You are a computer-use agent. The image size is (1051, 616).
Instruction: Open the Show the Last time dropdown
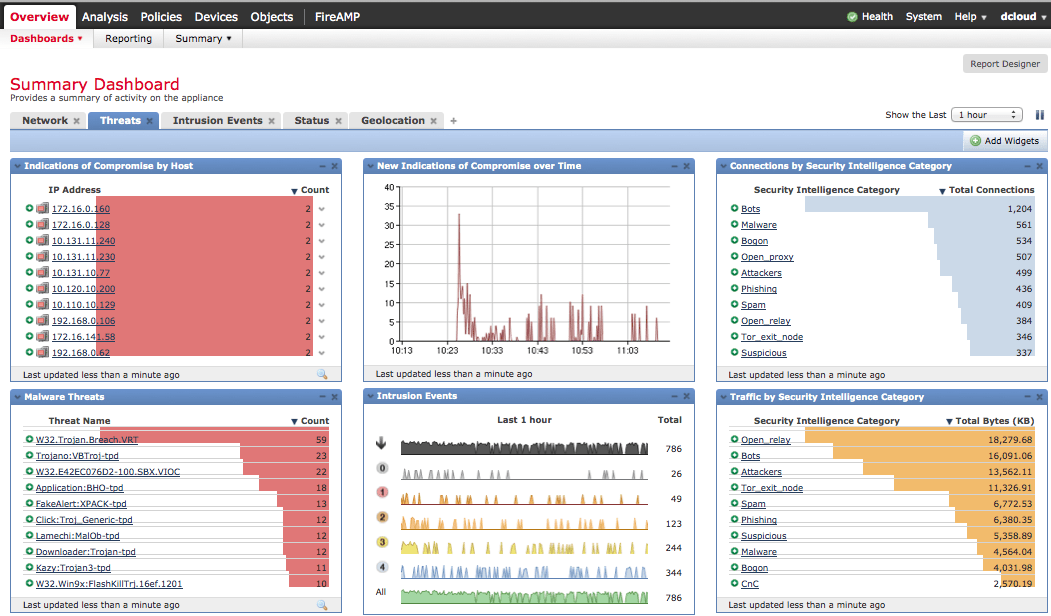click(x=986, y=115)
